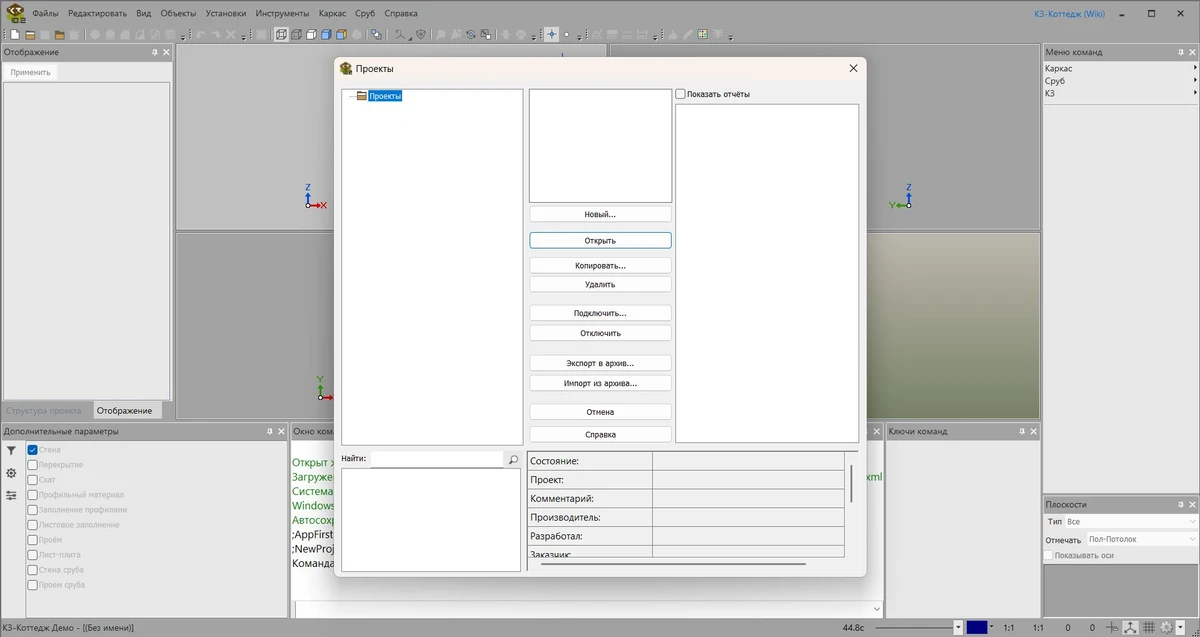
Task: Click the funnel filter icon
Action: [x=11, y=451]
